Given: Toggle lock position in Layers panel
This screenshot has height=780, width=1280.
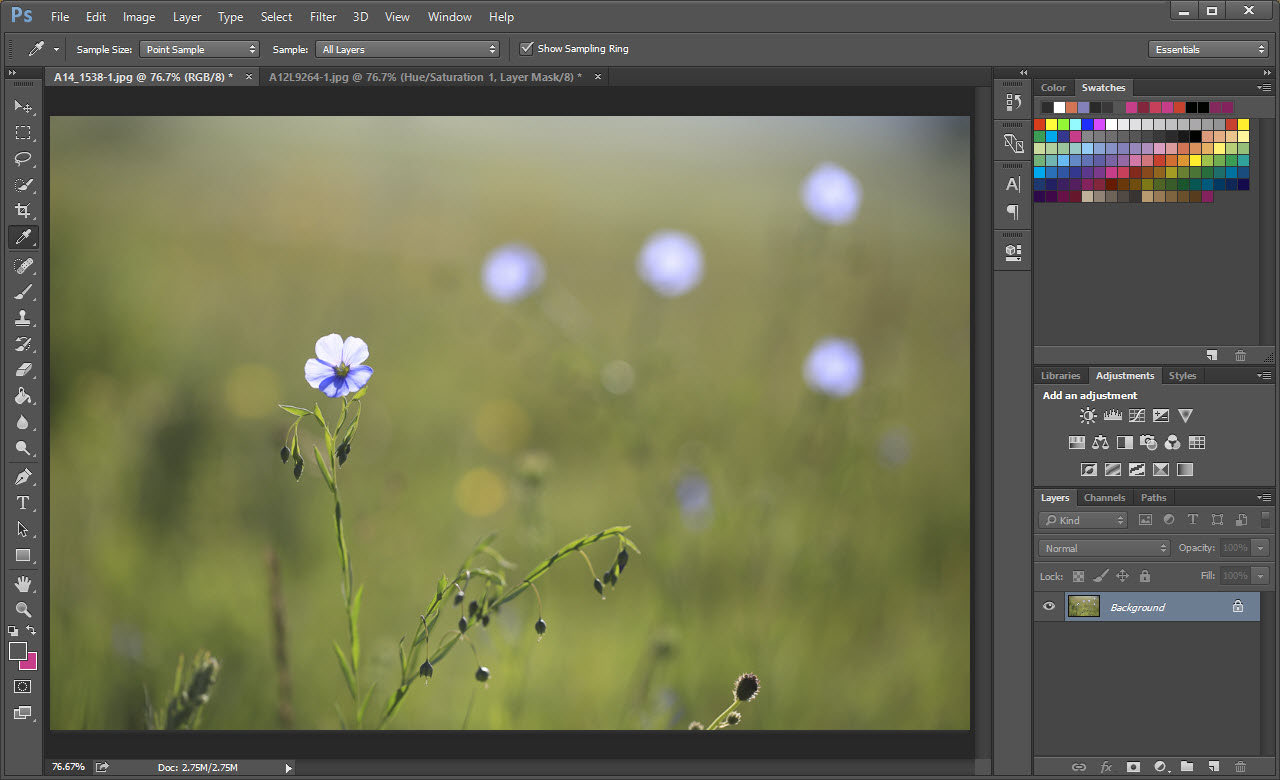Looking at the screenshot, I should pyautogui.click(x=1122, y=576).
